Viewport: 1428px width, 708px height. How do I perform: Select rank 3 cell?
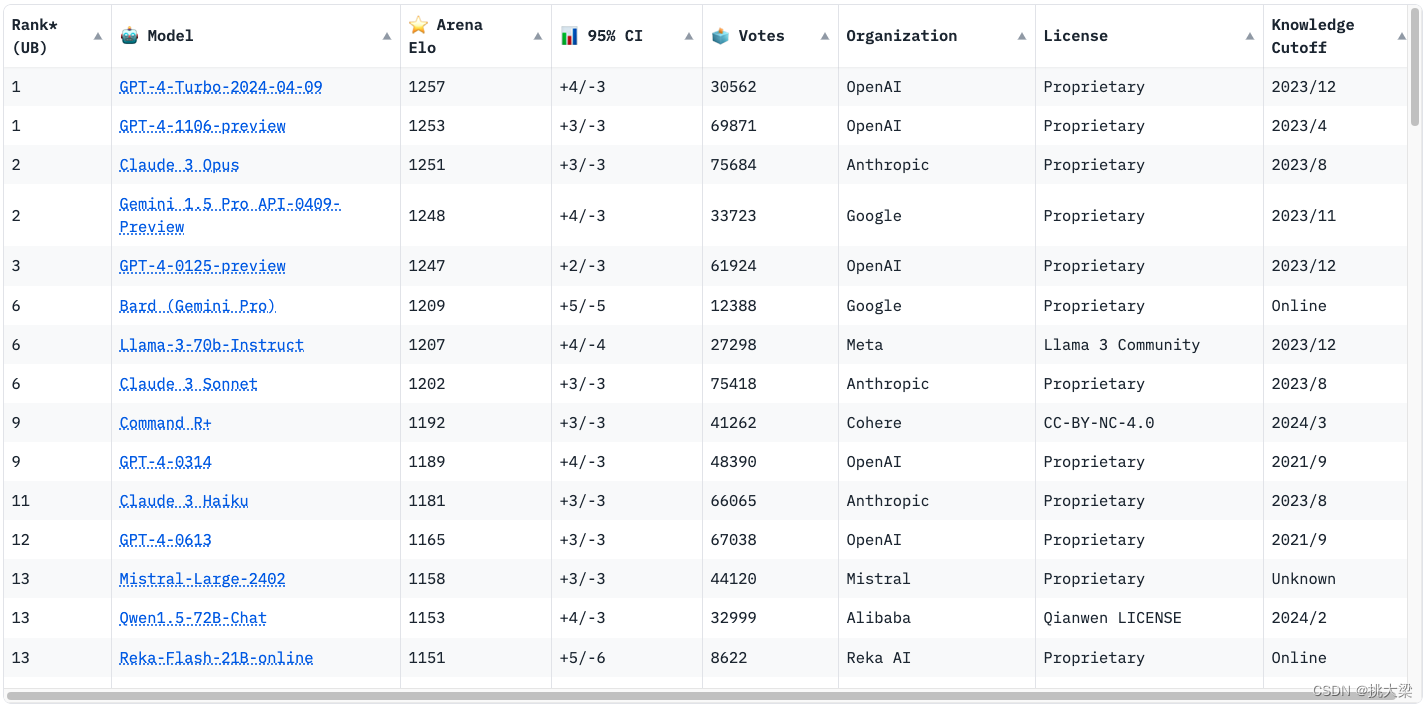[x=58, y=266]
